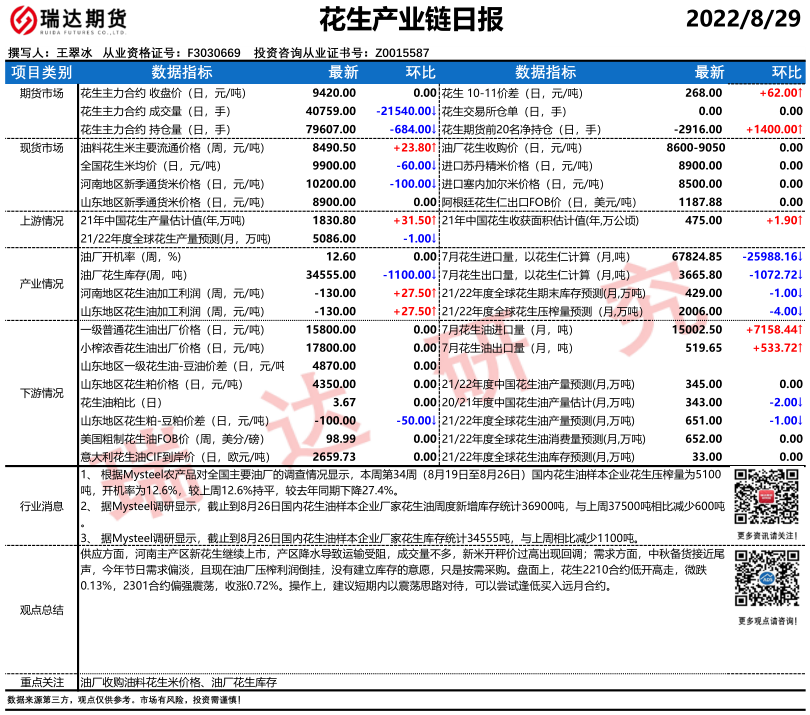Click the 重点关注 row label
This screenshot has width=810, height=715.
coord(41,681)
